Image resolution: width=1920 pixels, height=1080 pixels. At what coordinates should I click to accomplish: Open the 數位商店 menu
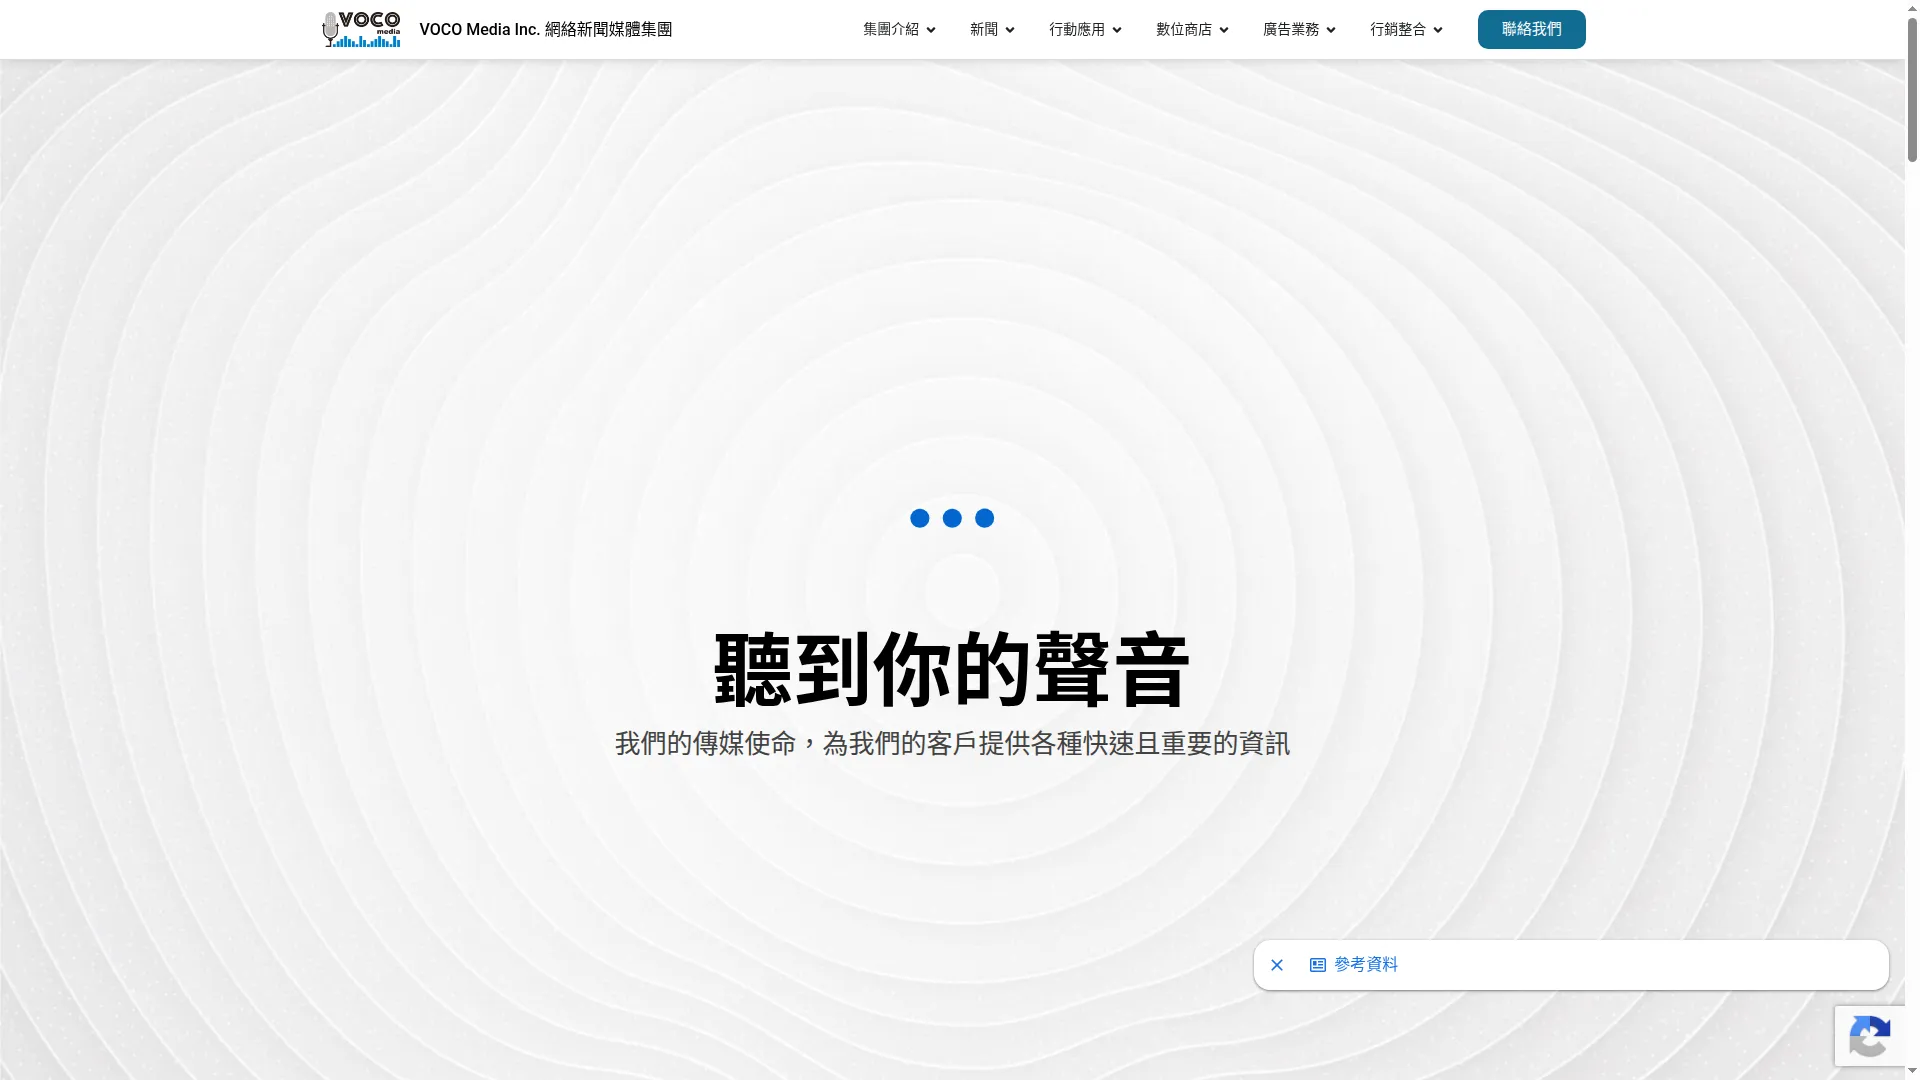coord(1184,30)
